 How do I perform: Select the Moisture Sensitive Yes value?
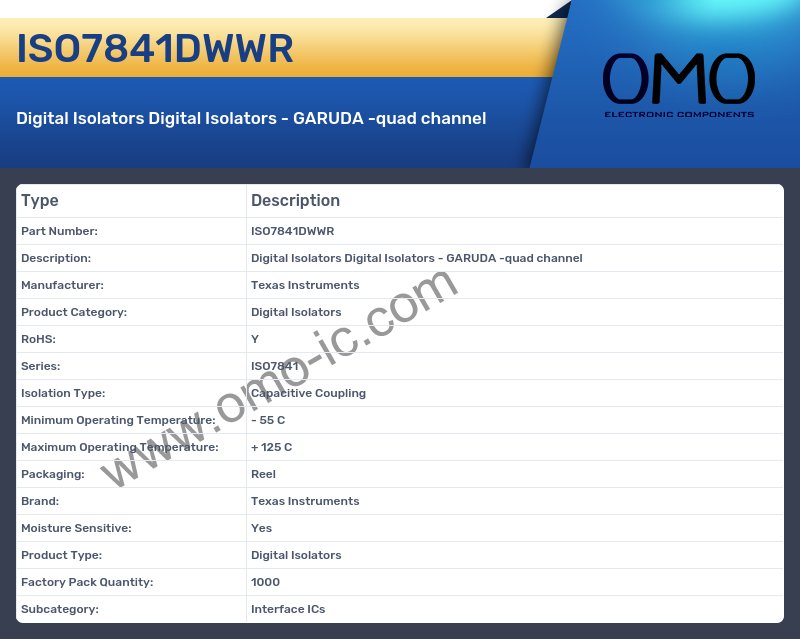point(260,528)
